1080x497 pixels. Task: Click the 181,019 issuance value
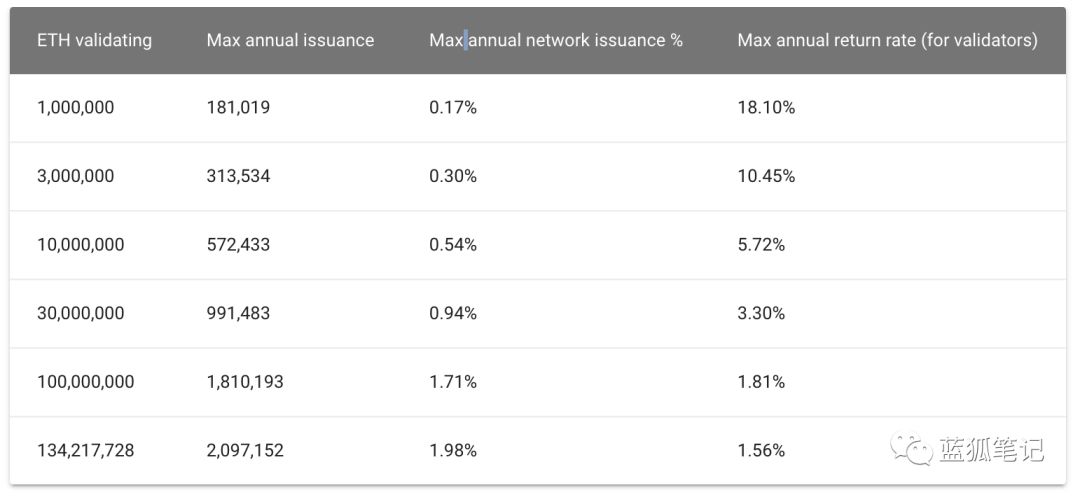[x=238, y=107]
